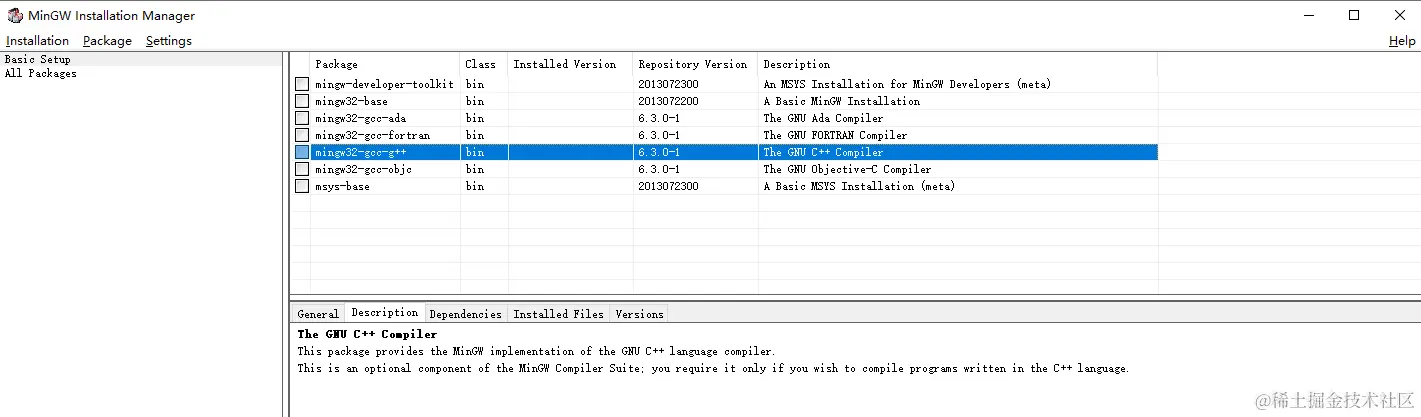
Task: Click the MinGW app icon in title bar
Action: click(15, 15)
